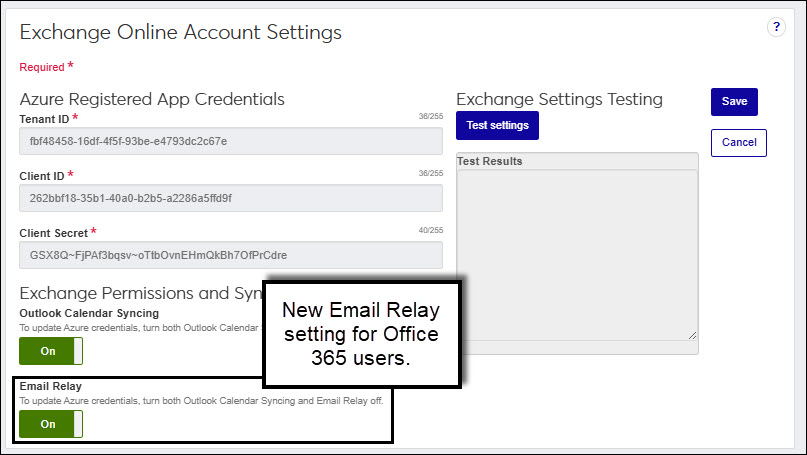The width and height of the screenshot is (807, 455).
Task: Click the Save button
Action: (734, 101)
